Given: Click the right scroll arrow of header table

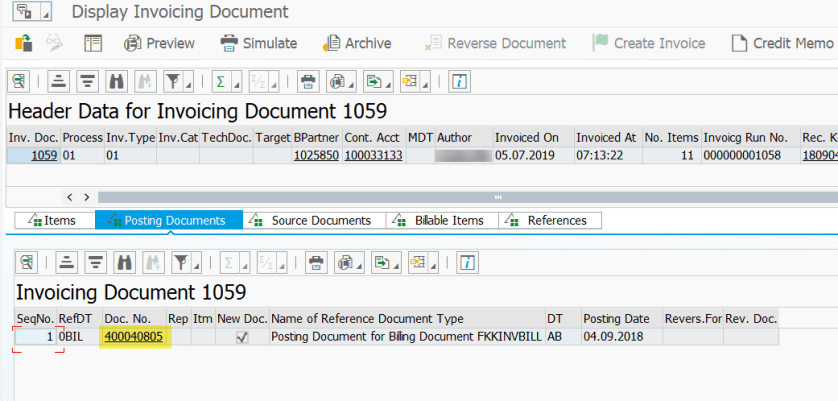Looking at the screenshot, I should (x=87, y=197).
